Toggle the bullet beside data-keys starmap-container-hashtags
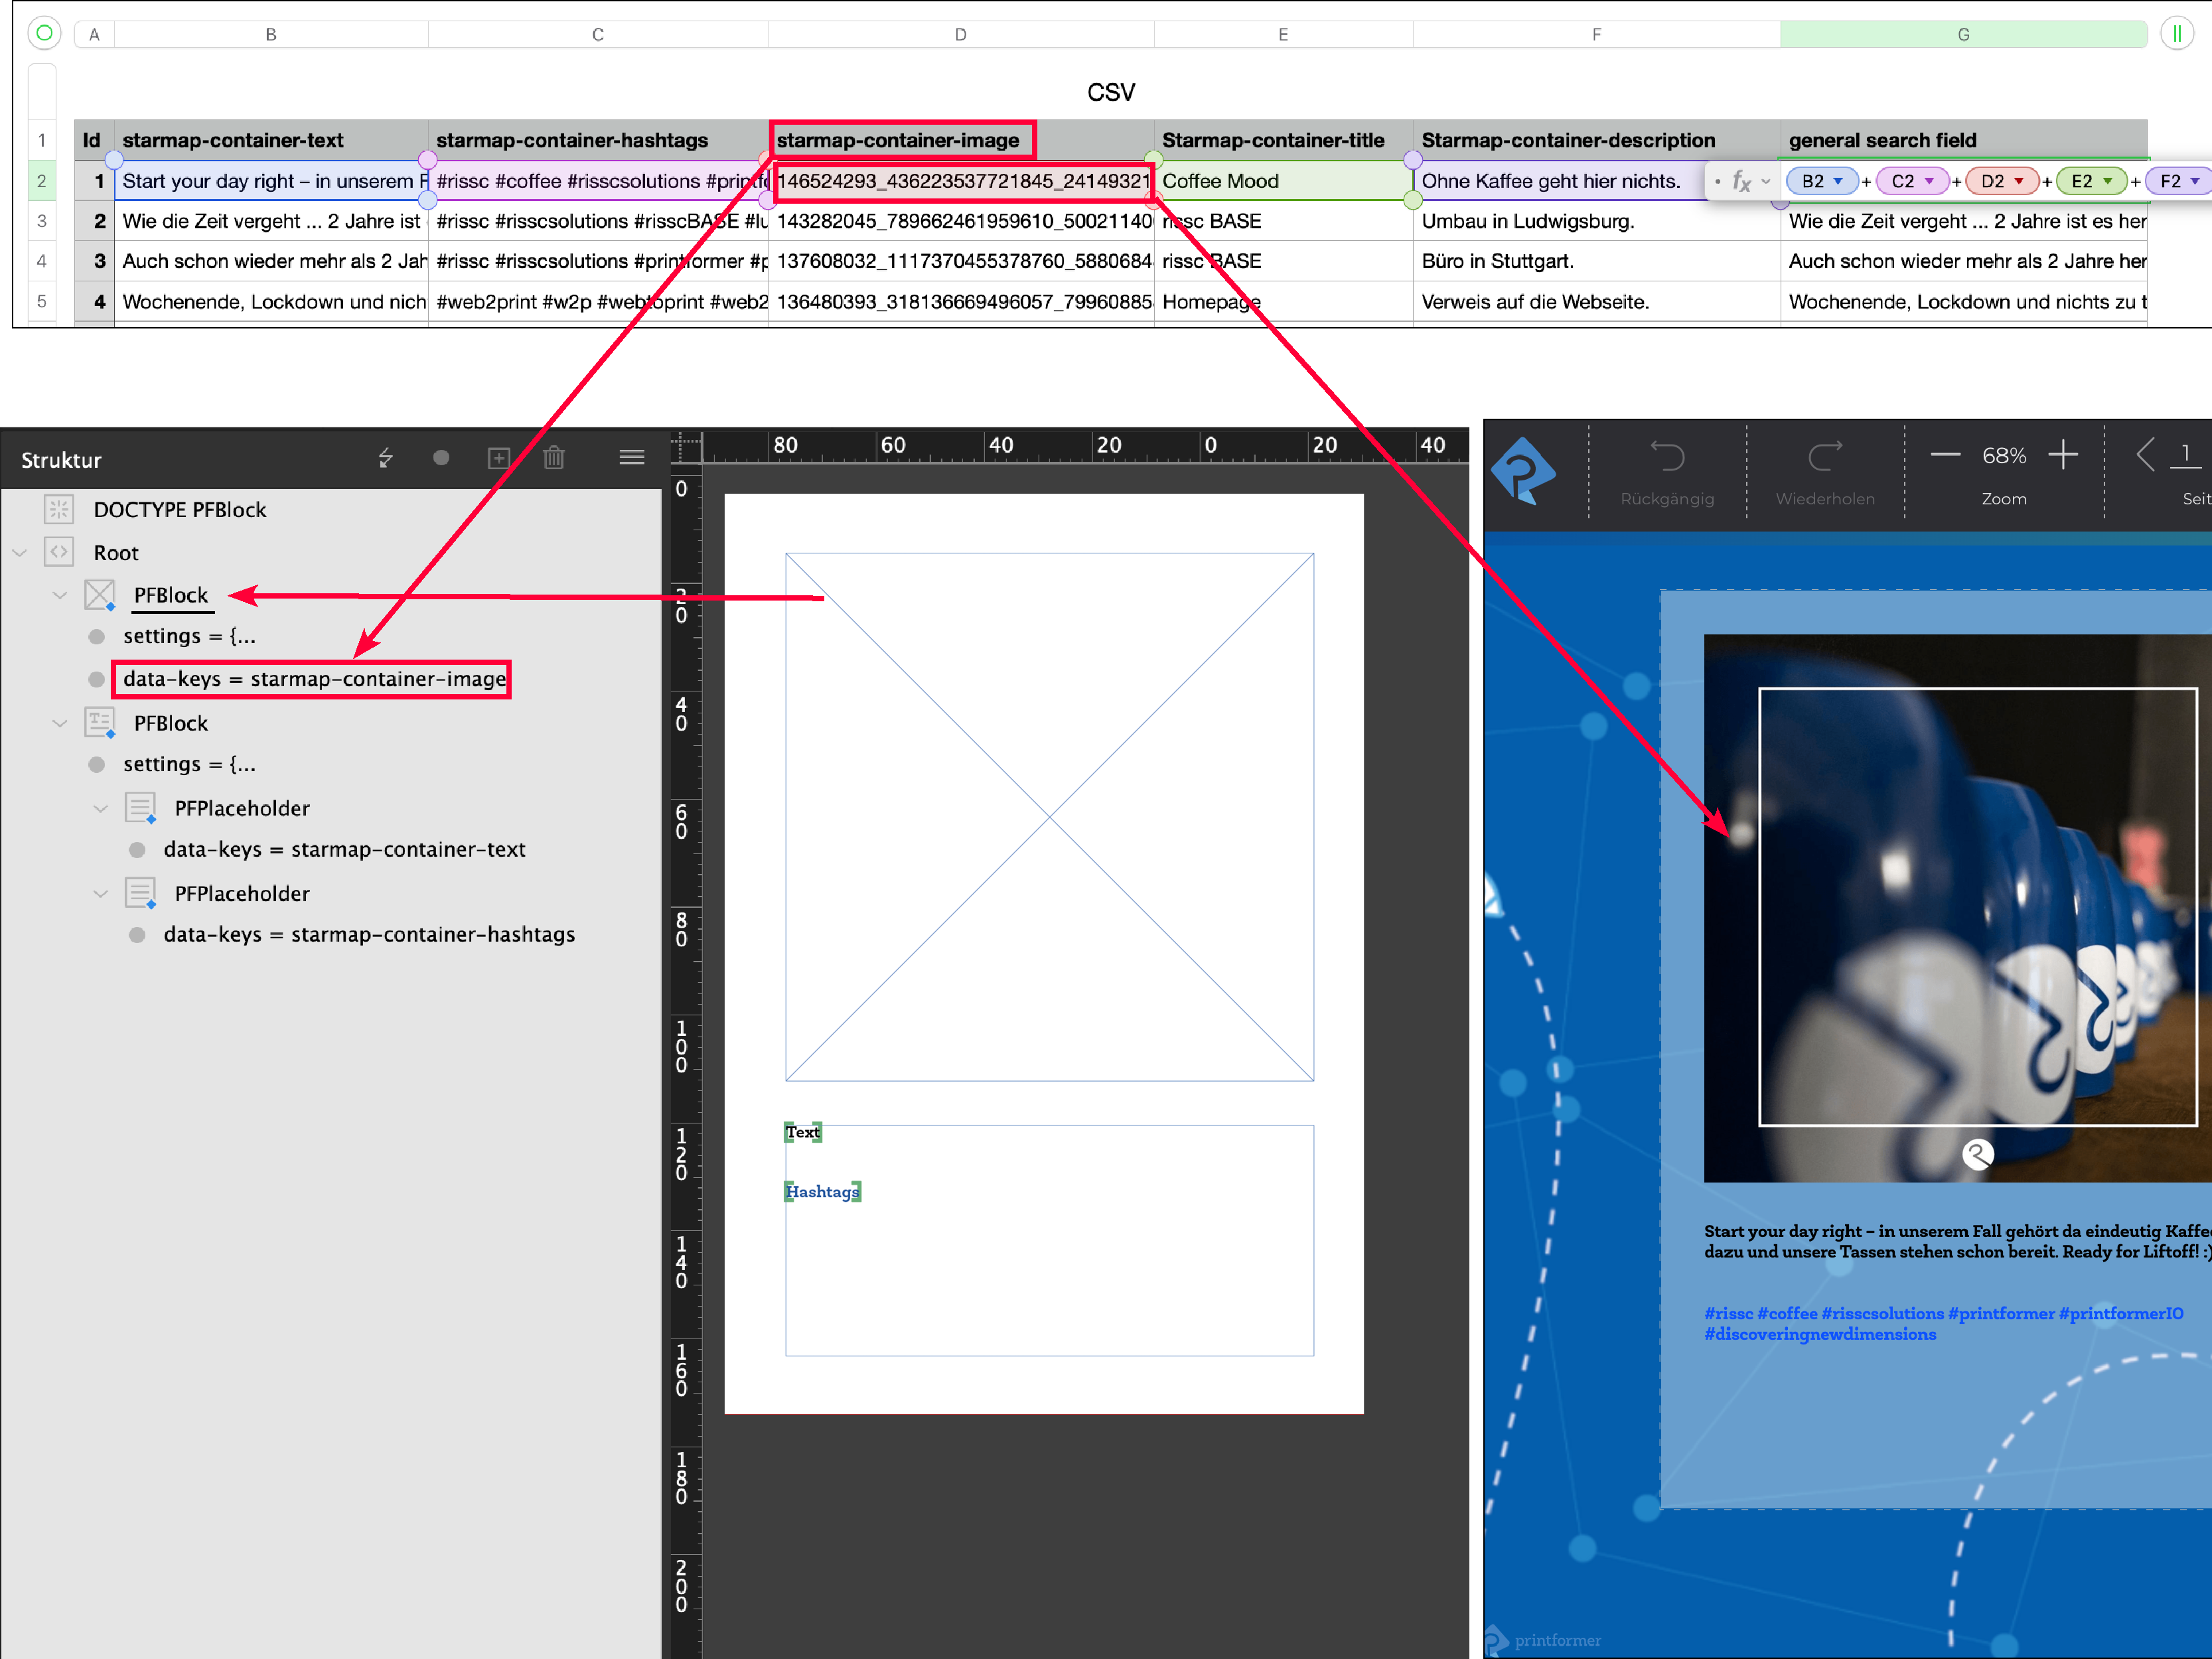This screenshot has width=2212, height=1659. [x=137, y=935]
